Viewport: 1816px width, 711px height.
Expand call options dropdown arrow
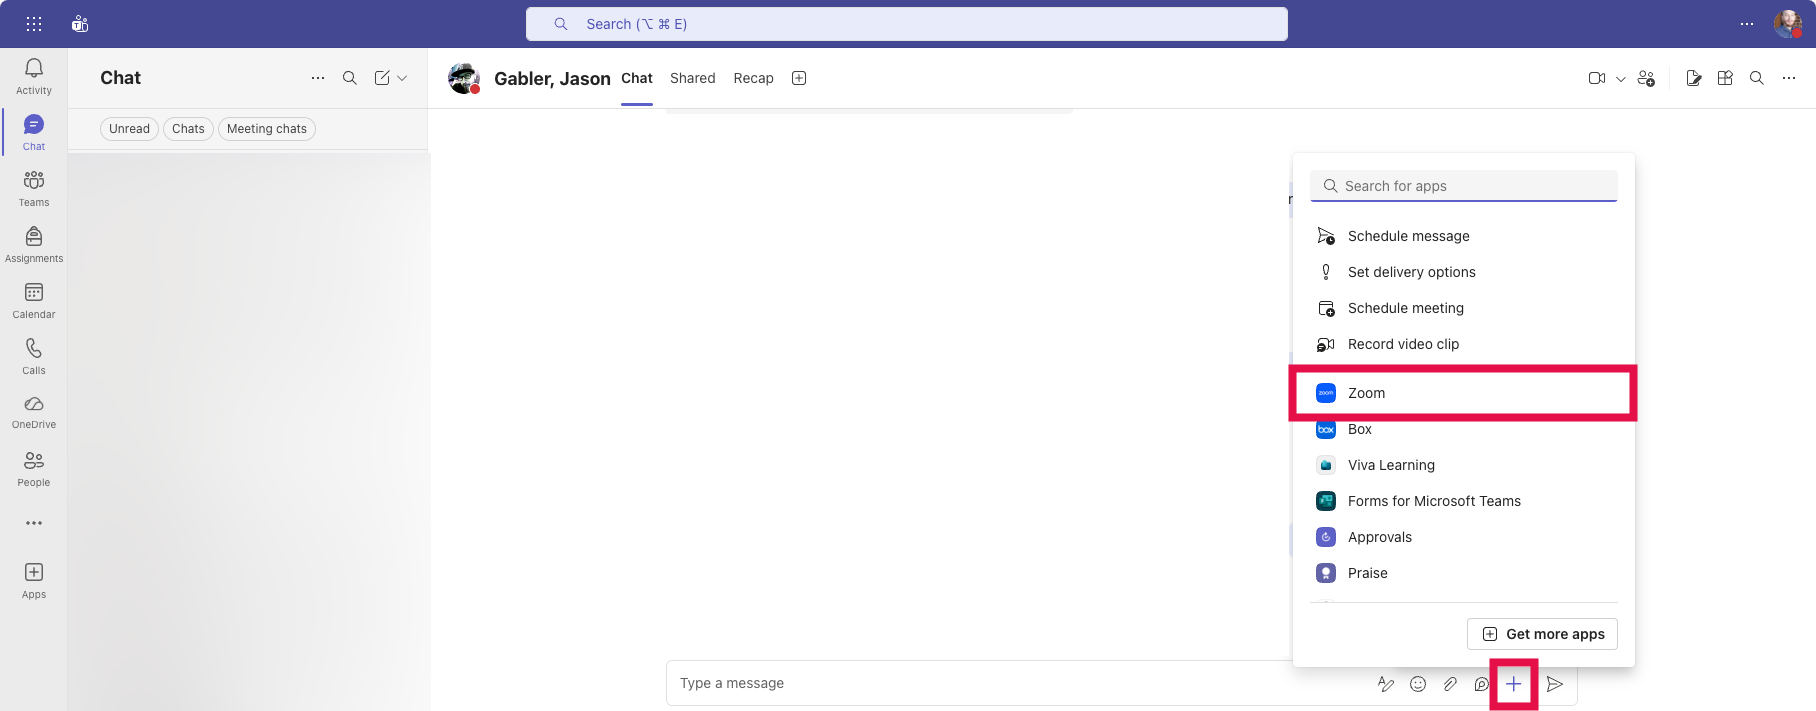1621,78
